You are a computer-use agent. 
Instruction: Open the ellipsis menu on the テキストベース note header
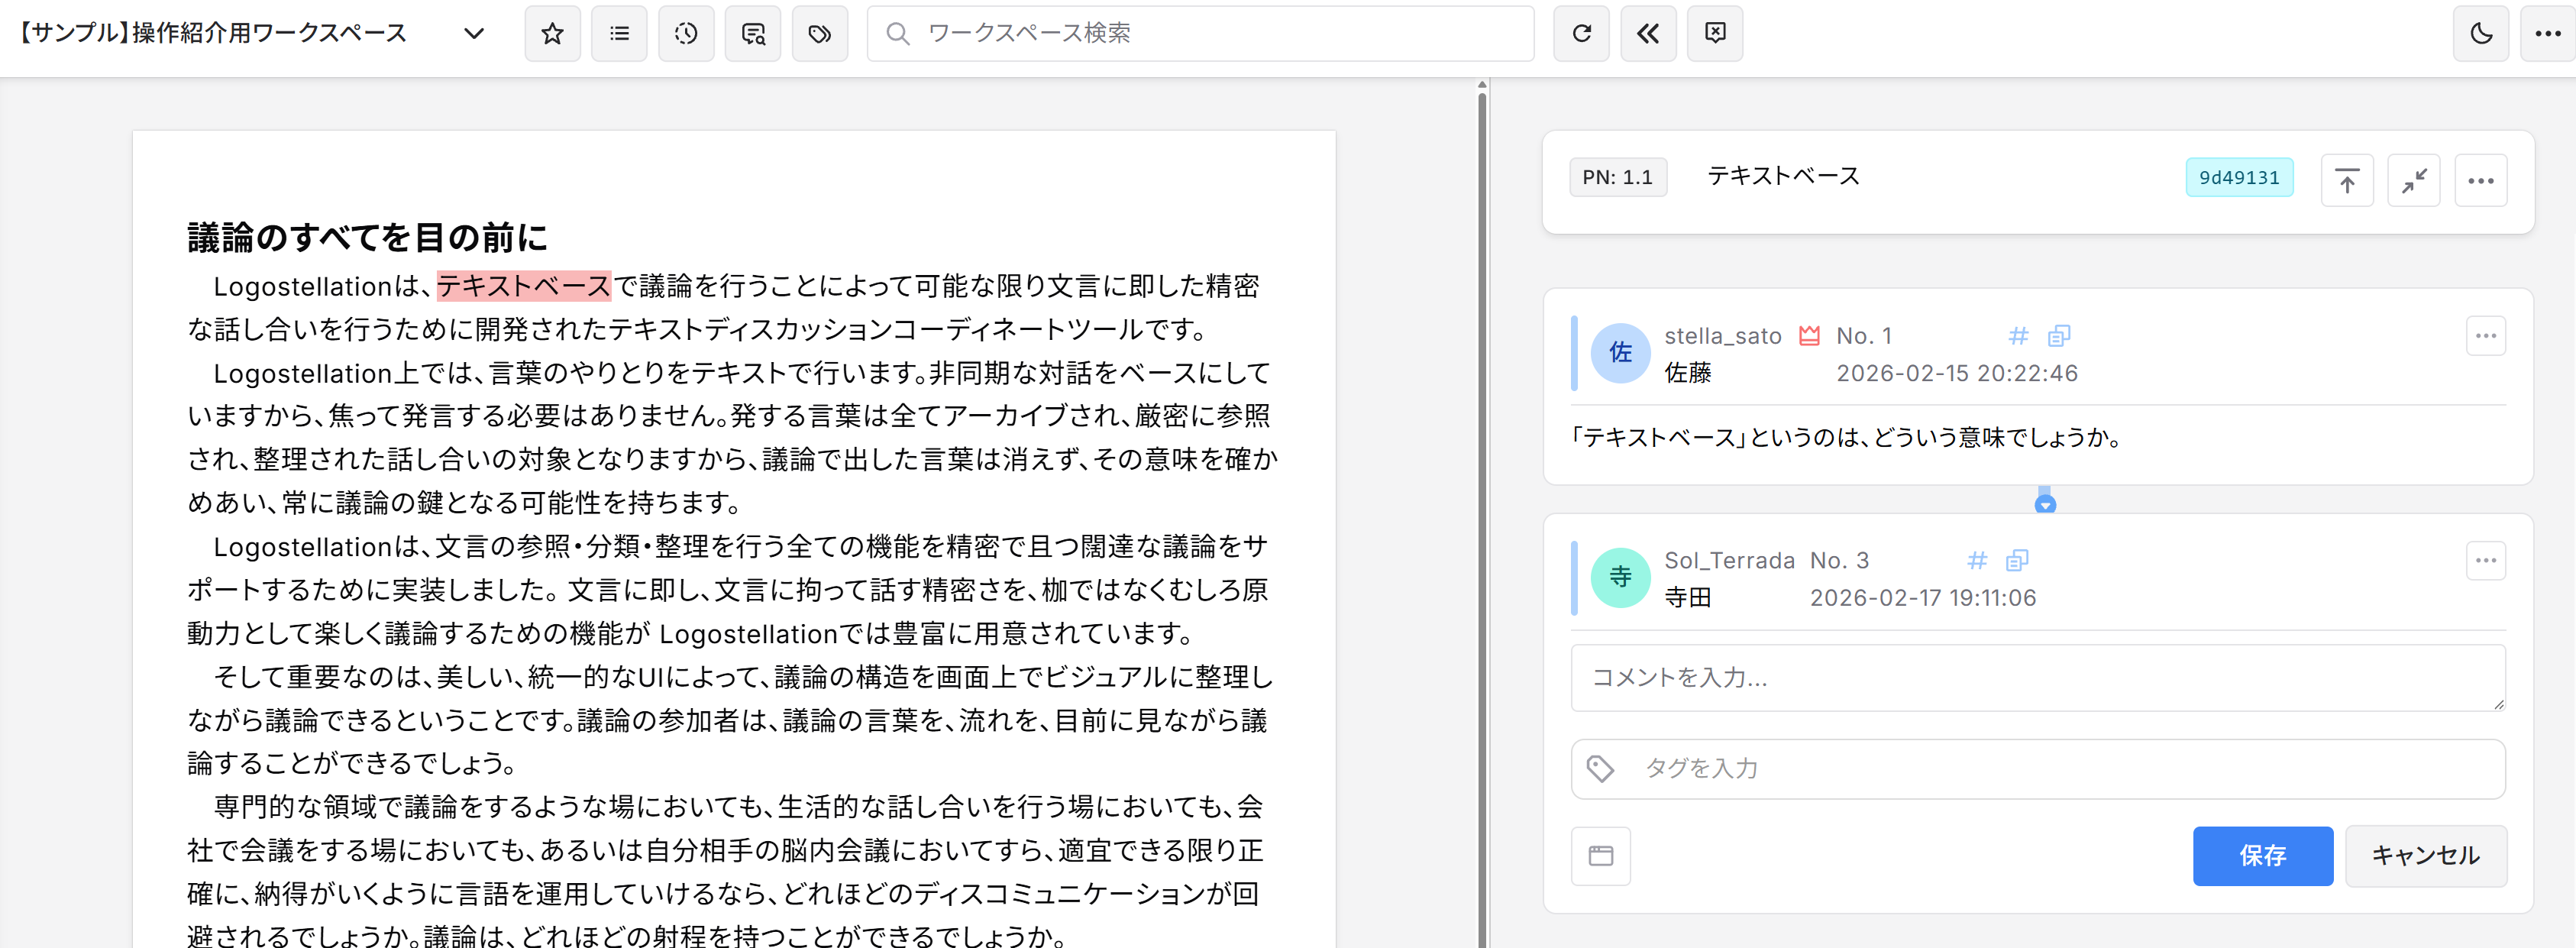tap(2481, 180)
